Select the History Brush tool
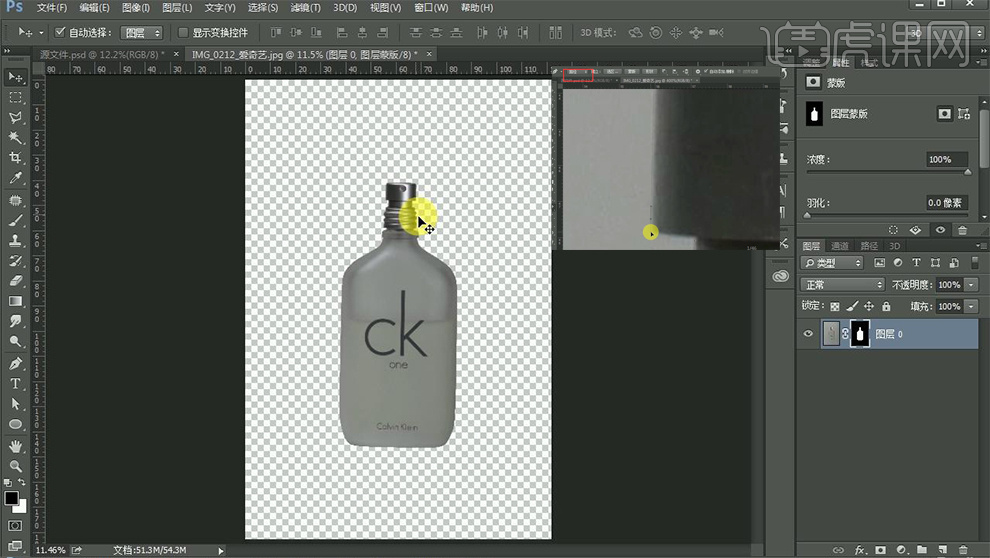Screen dimensions: 990x558 (x=15, y=261)
